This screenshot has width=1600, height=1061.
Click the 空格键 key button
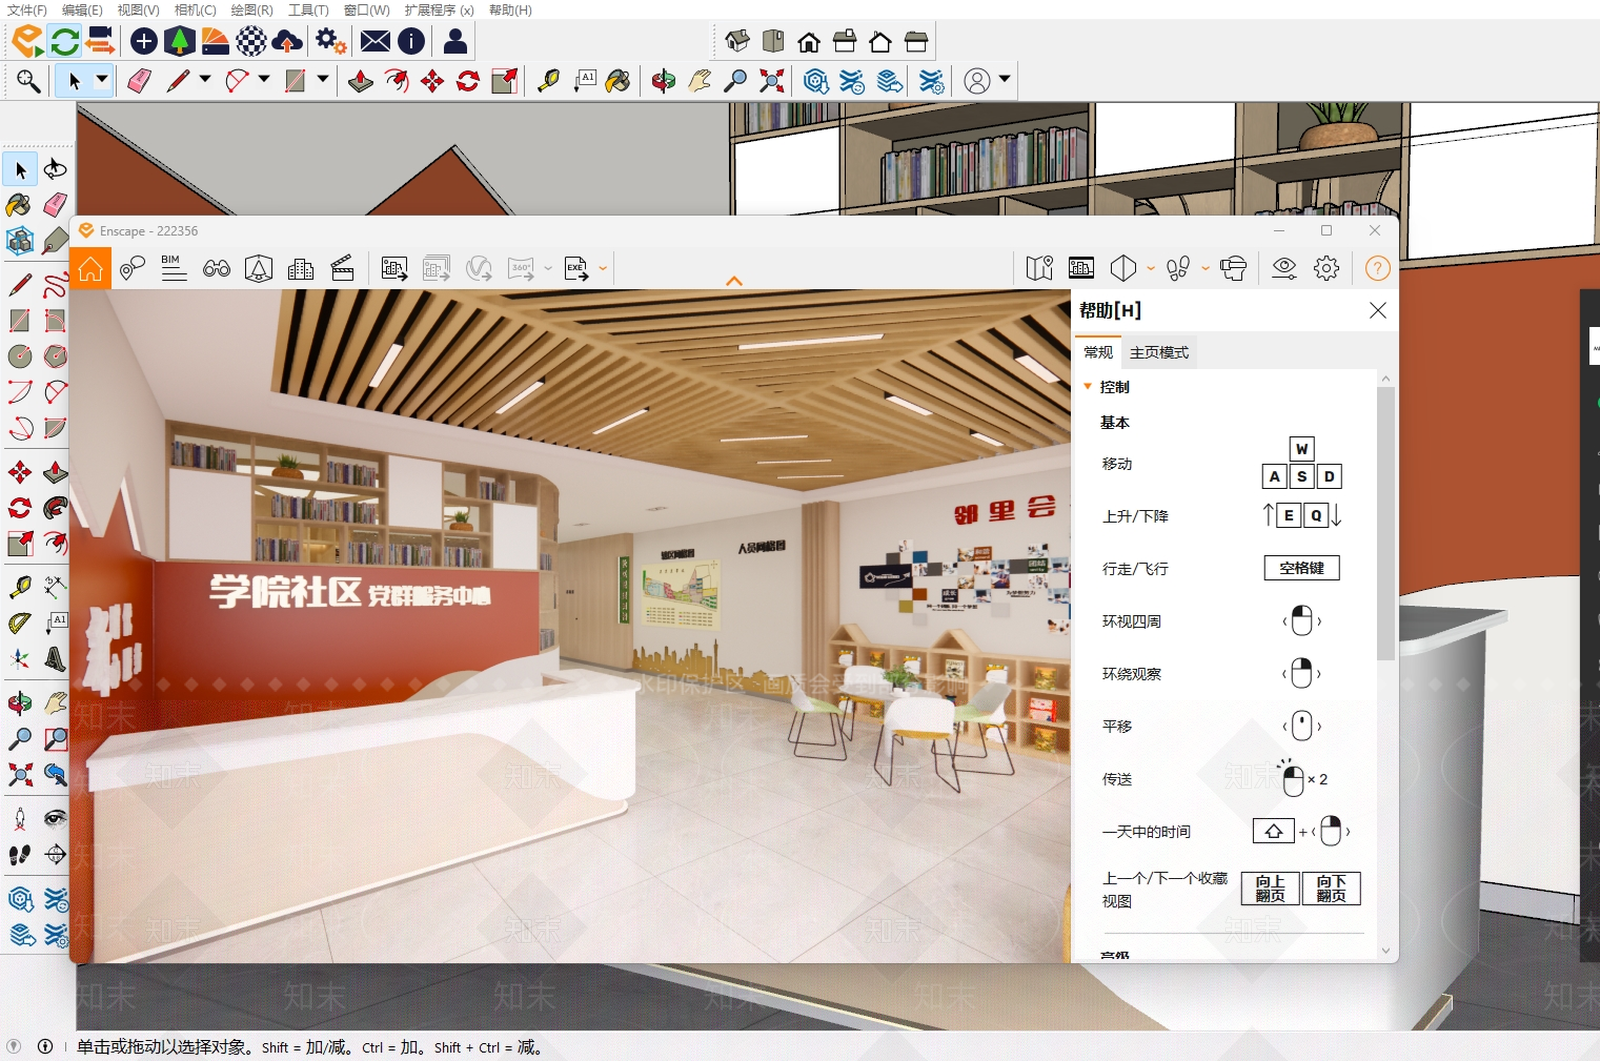point(1302,568)
